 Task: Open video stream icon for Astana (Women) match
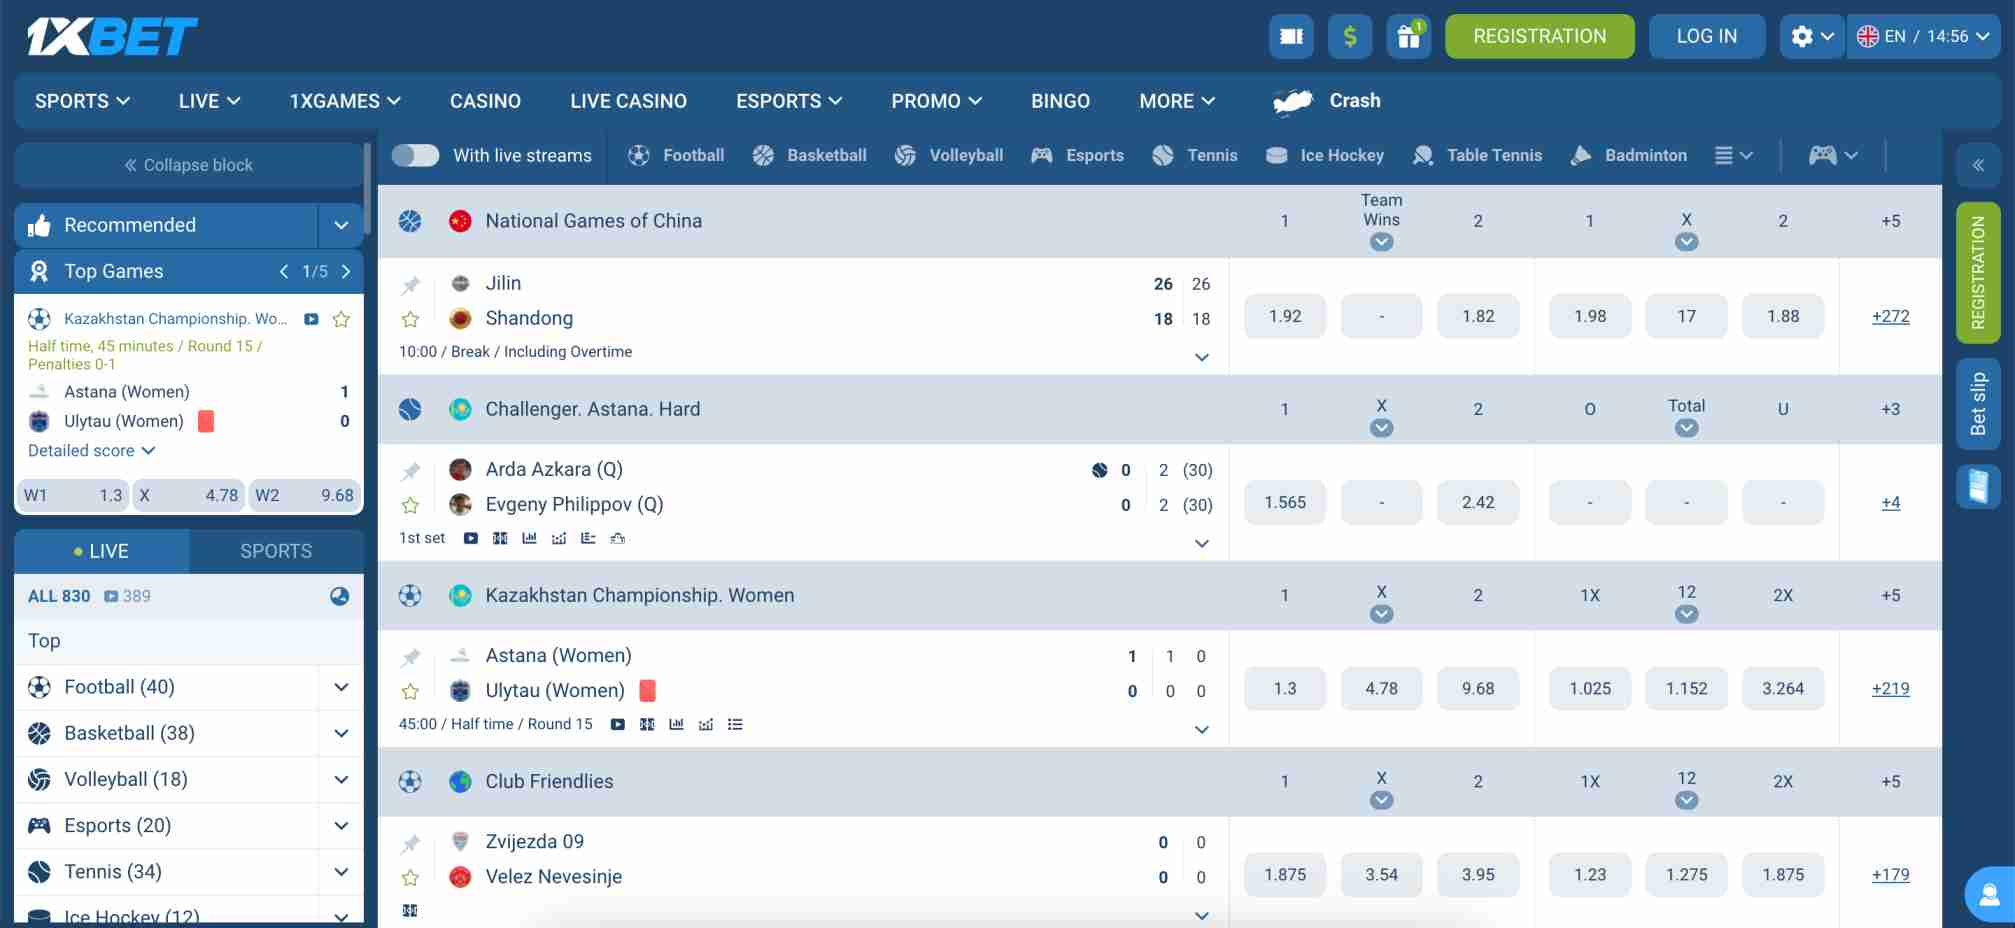pos(618,724)
